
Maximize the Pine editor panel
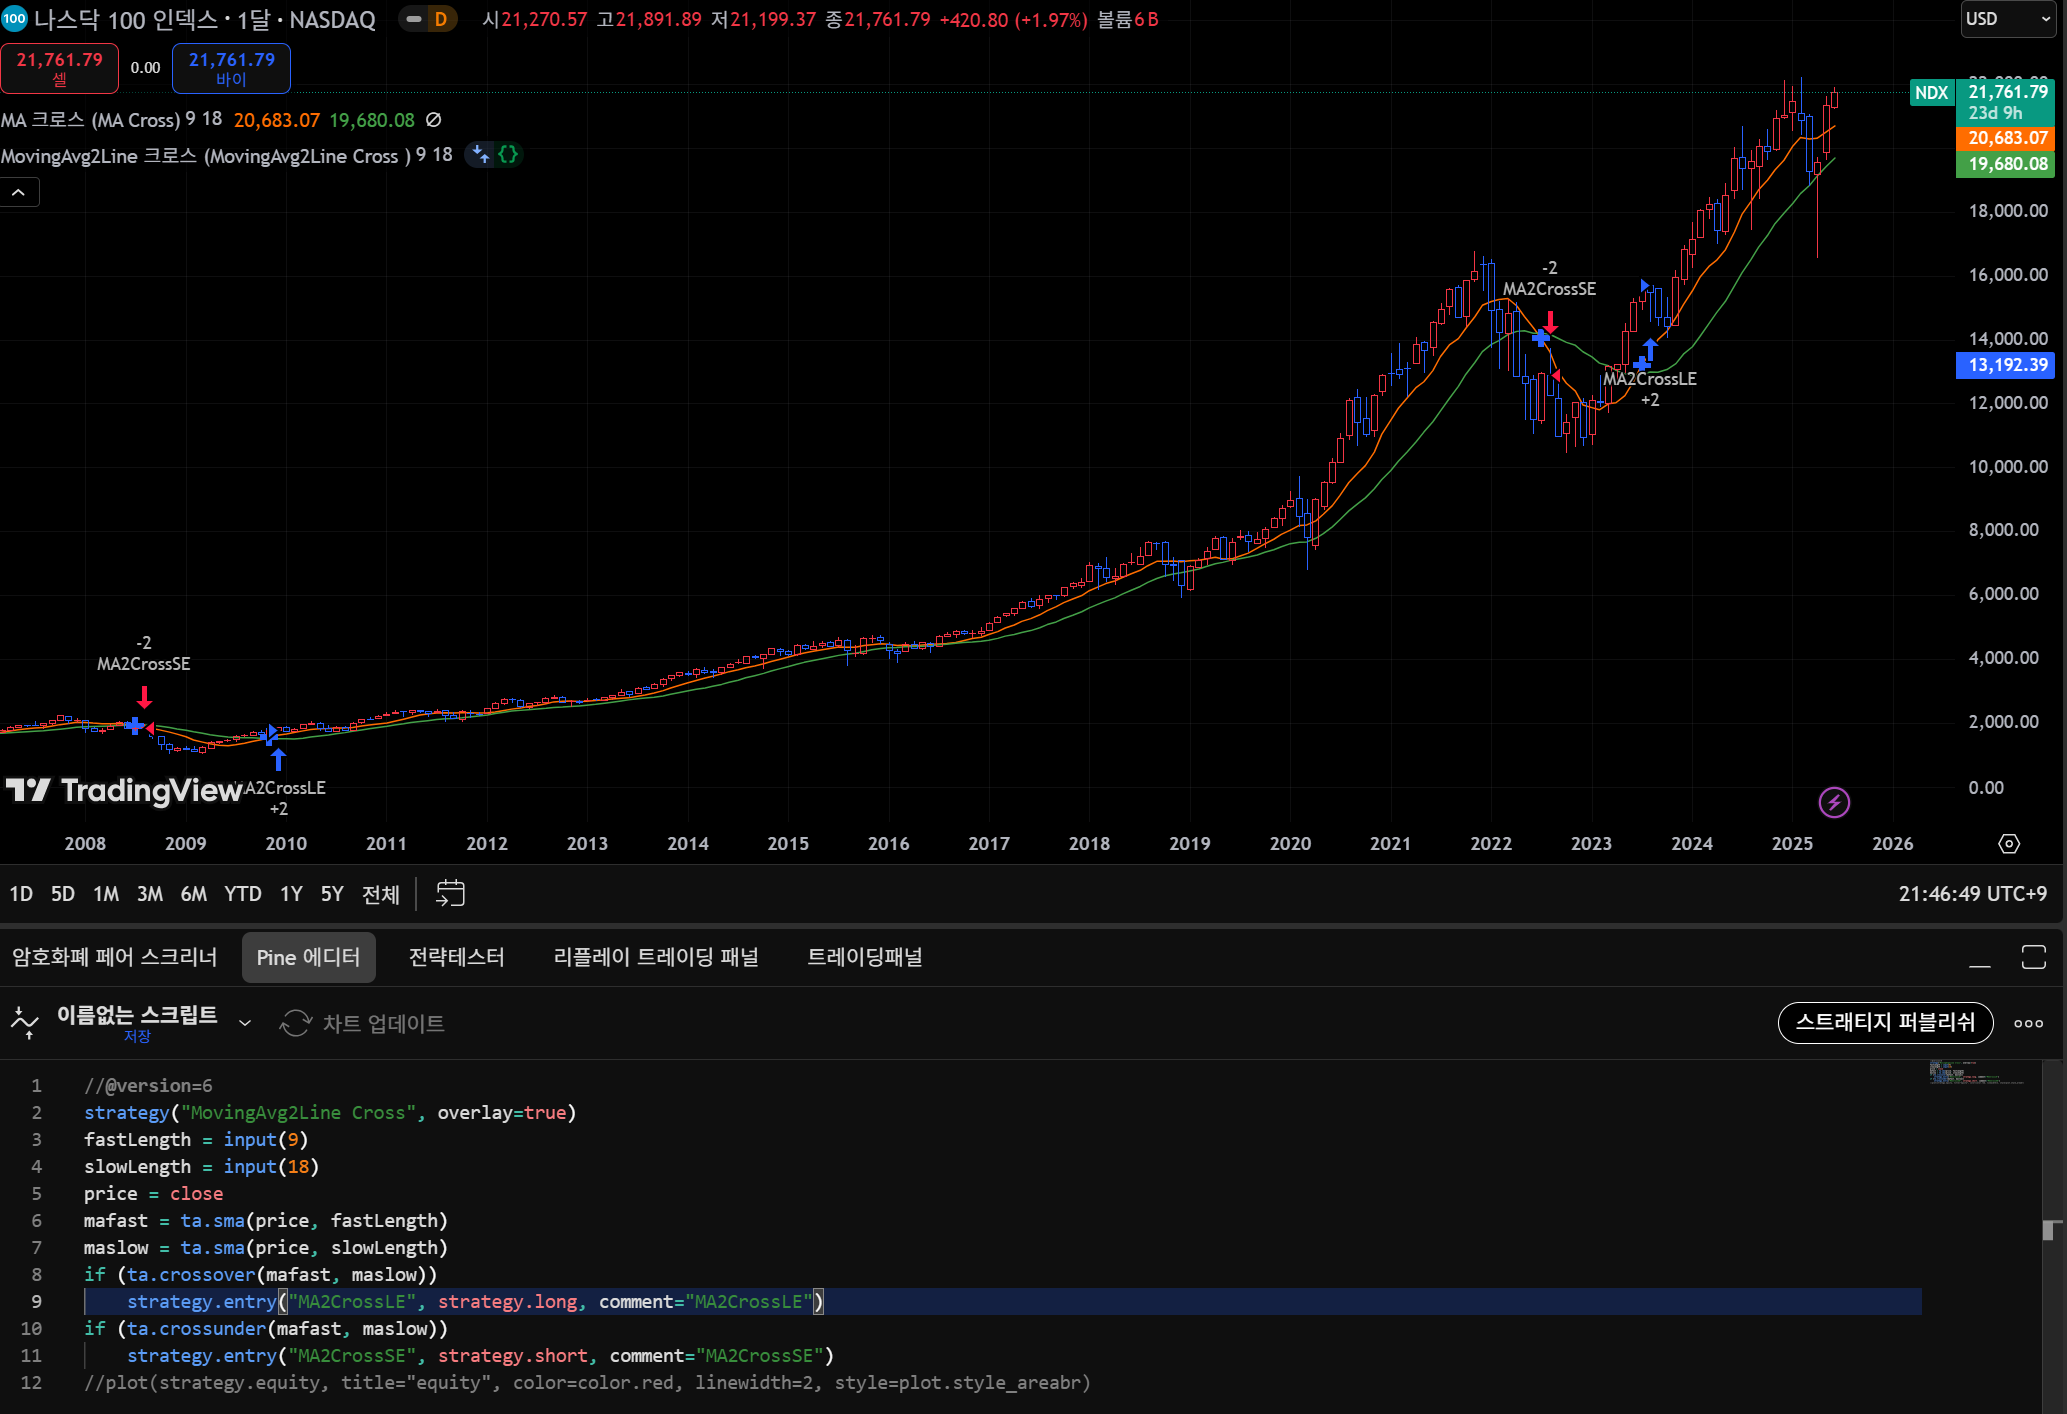click(x=2033, y=957)
